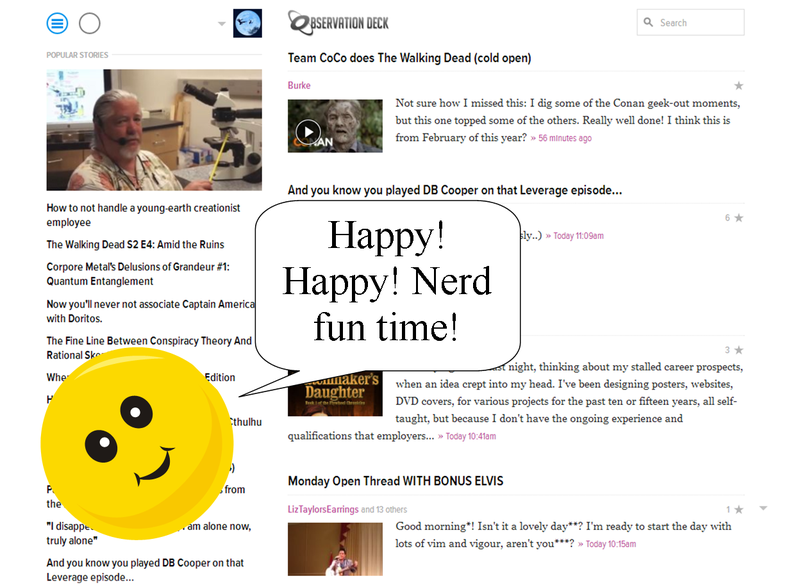Viewport: 800px width, 585px height.
Task: Open the 'I am alone now, truly alone' story
Action: pyautogui.click(x=148, y=533)
